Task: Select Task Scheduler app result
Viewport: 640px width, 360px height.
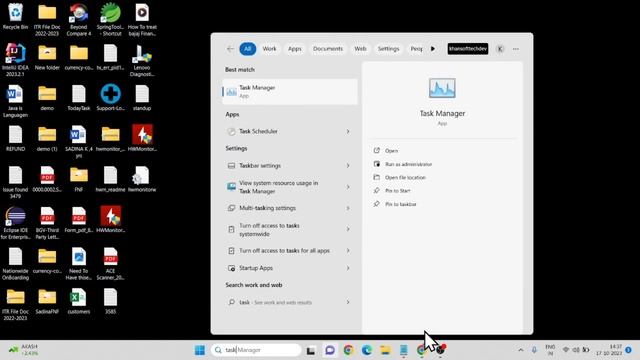Action: (290, 131)
